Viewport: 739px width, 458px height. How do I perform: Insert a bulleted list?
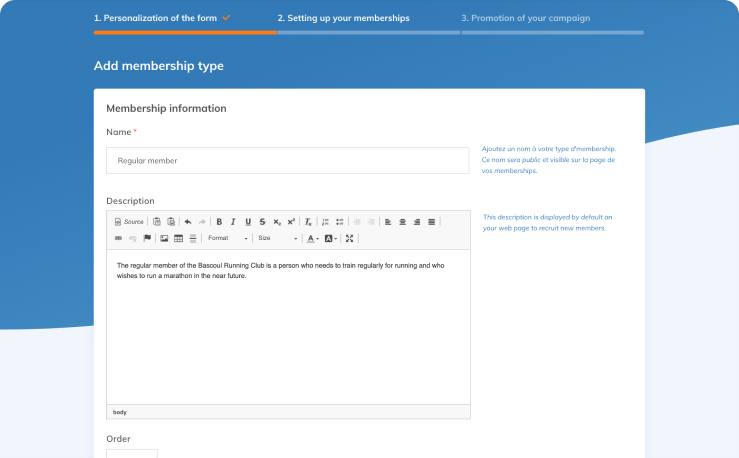[339, 221]
